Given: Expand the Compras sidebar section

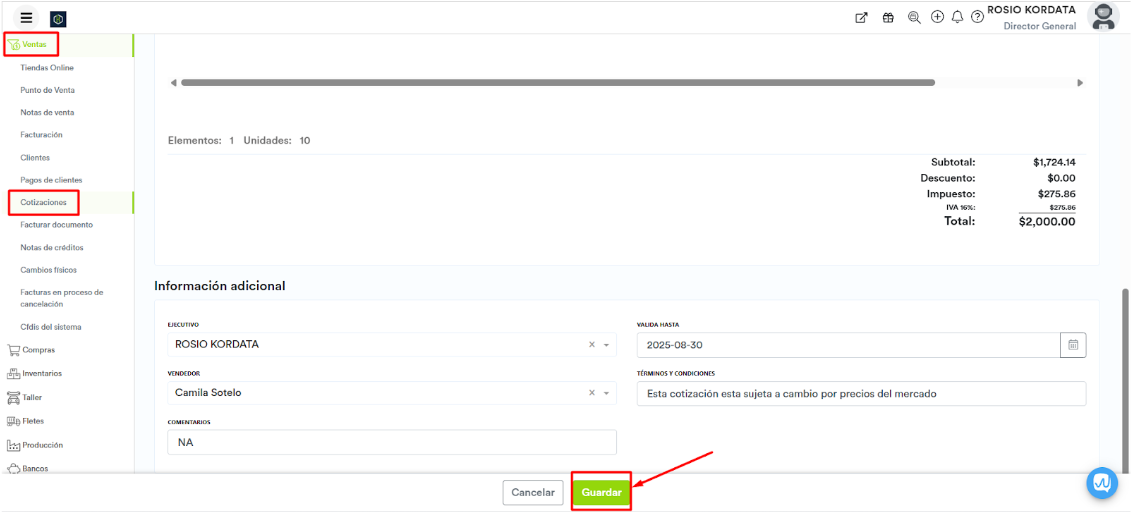Looking at the screenshot, I should click(x=38, y=350).
